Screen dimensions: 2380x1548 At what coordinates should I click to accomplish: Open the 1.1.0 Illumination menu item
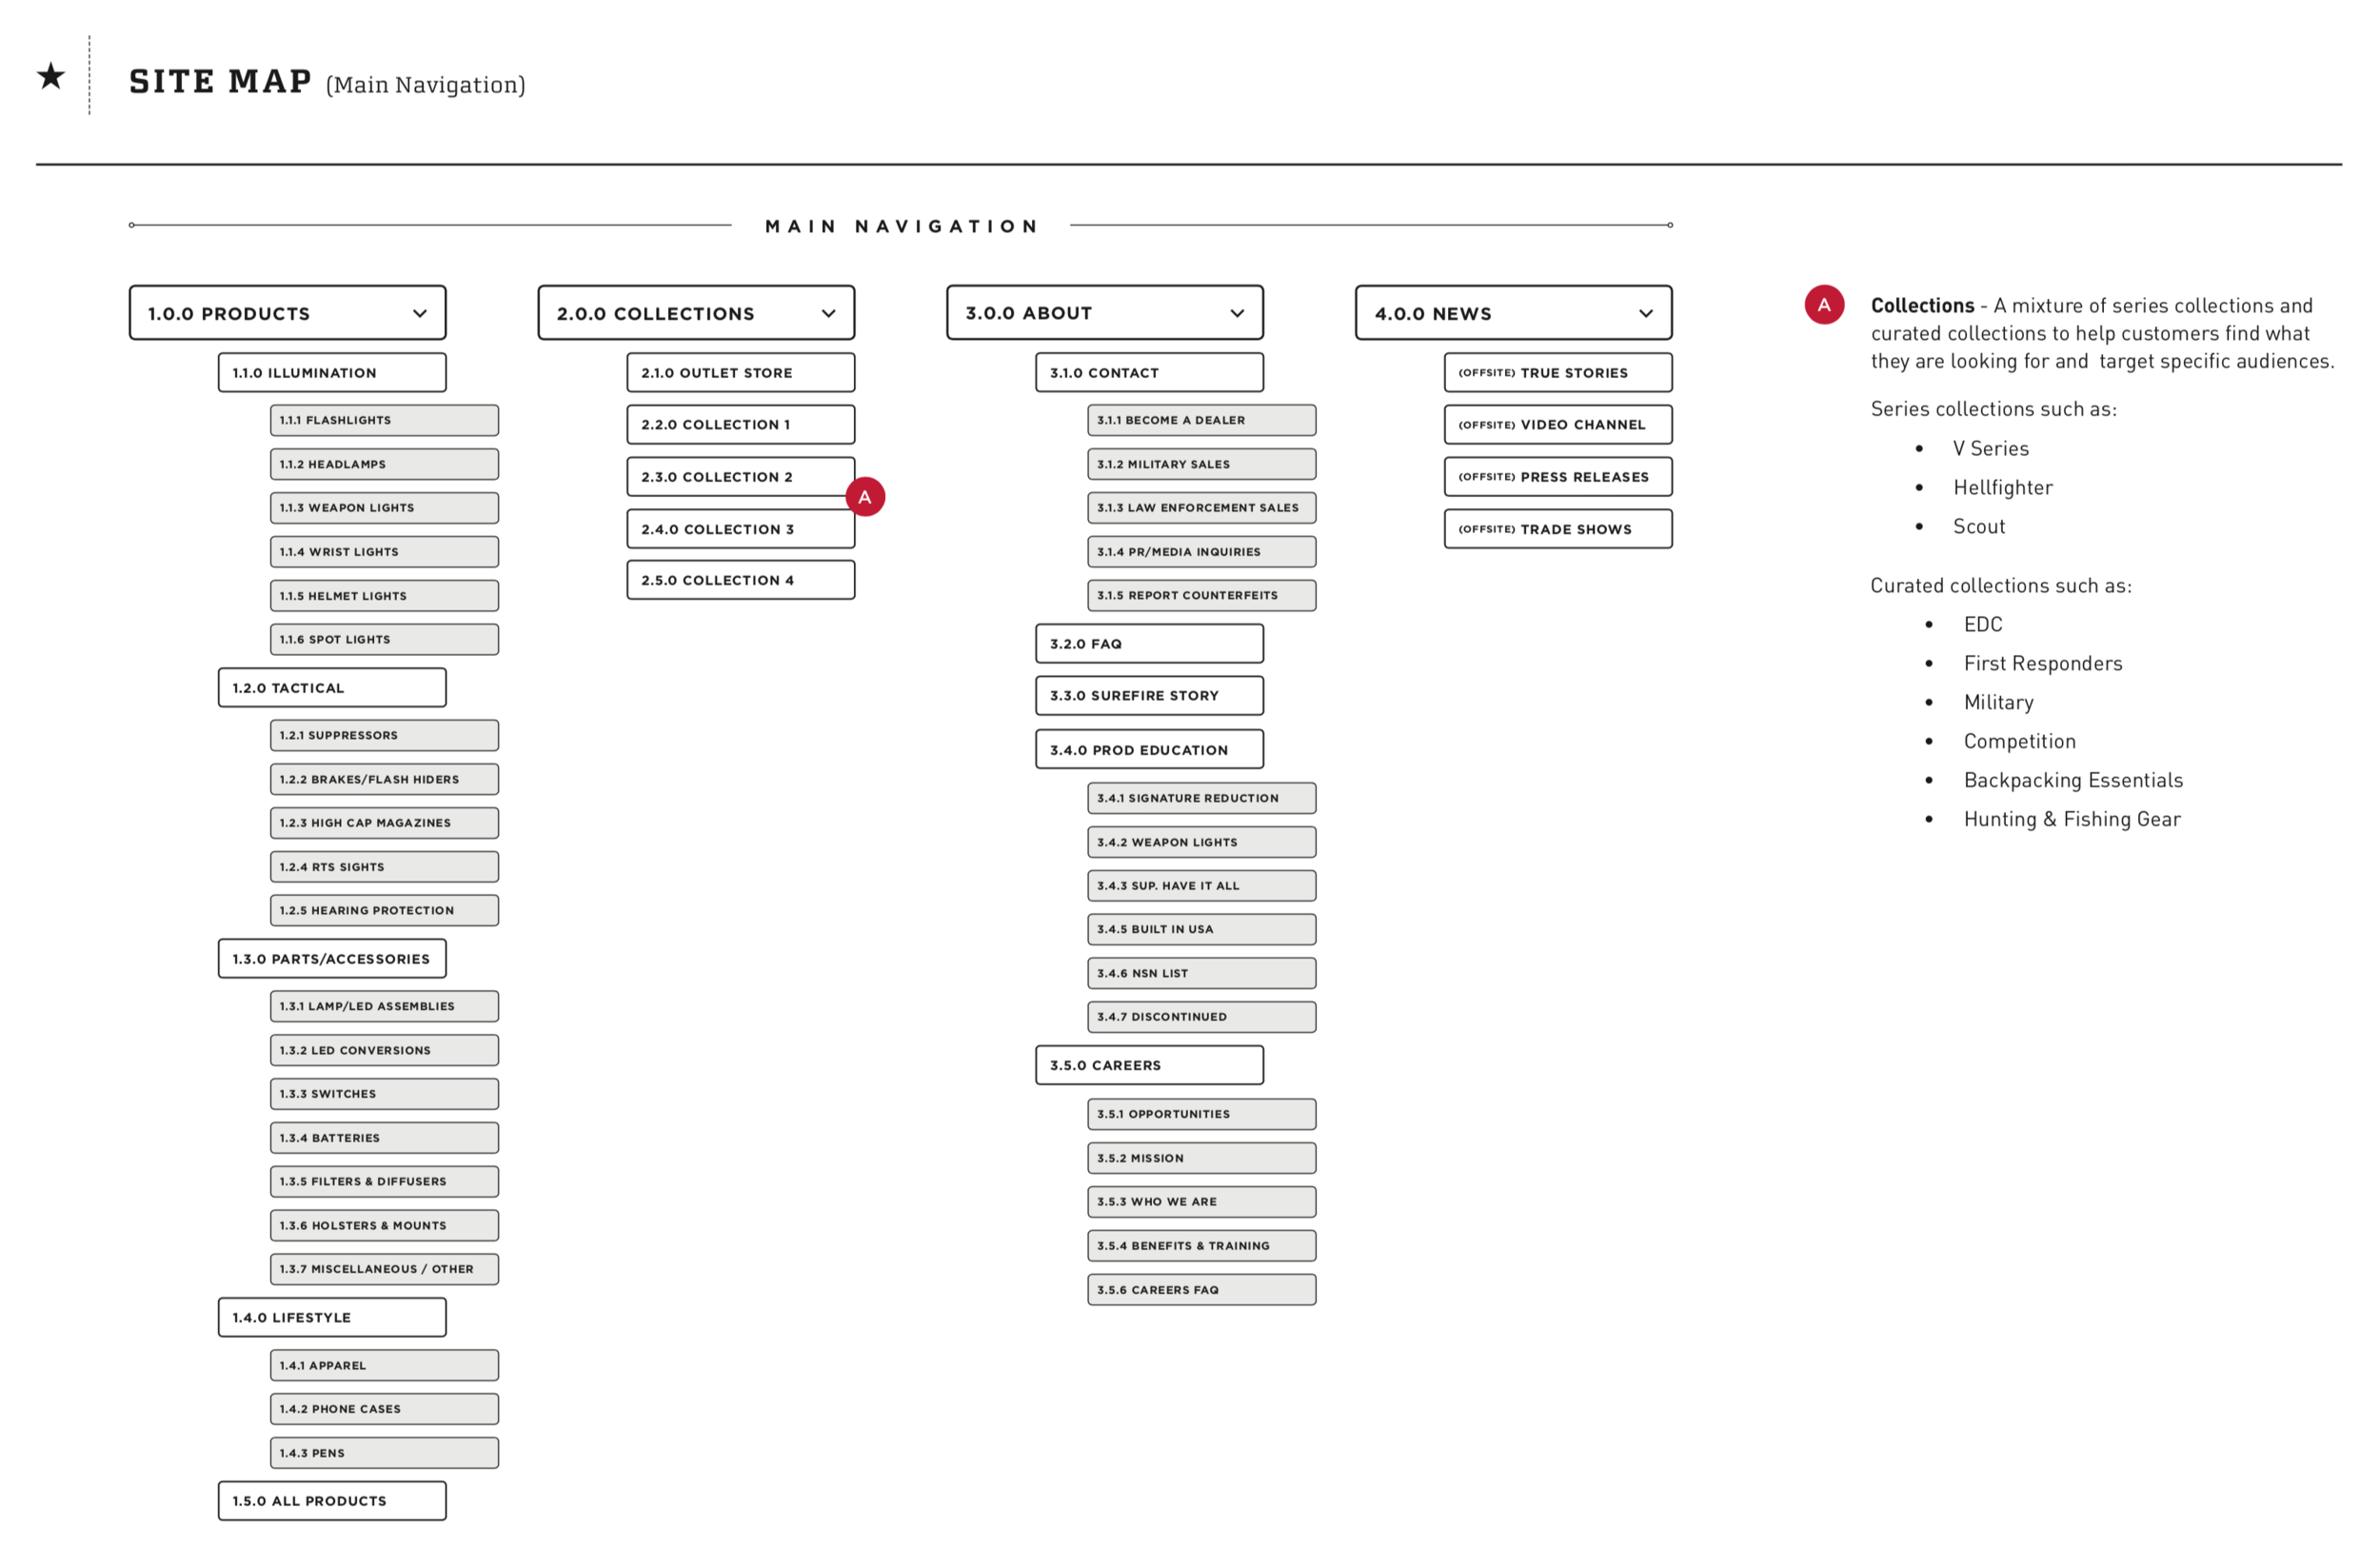tap(332, 373)
